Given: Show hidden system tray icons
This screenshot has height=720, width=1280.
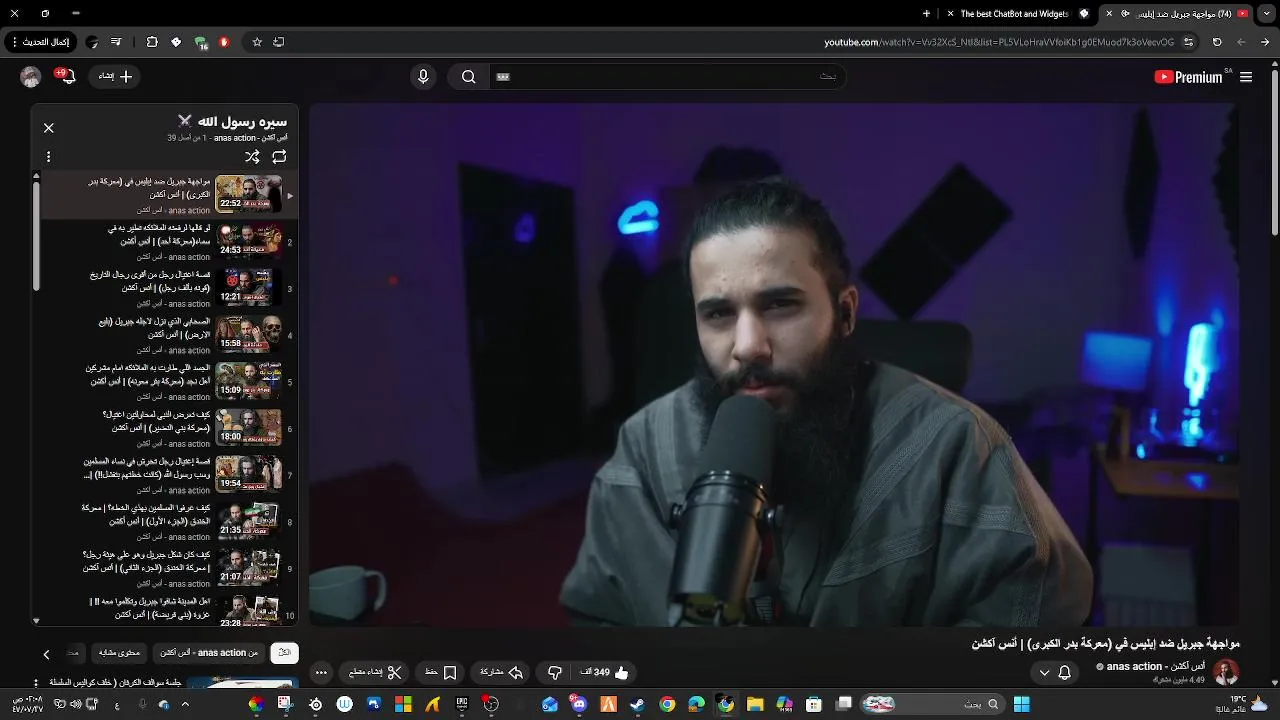Looking at the screenshot, I should click(x=185, y=704).
